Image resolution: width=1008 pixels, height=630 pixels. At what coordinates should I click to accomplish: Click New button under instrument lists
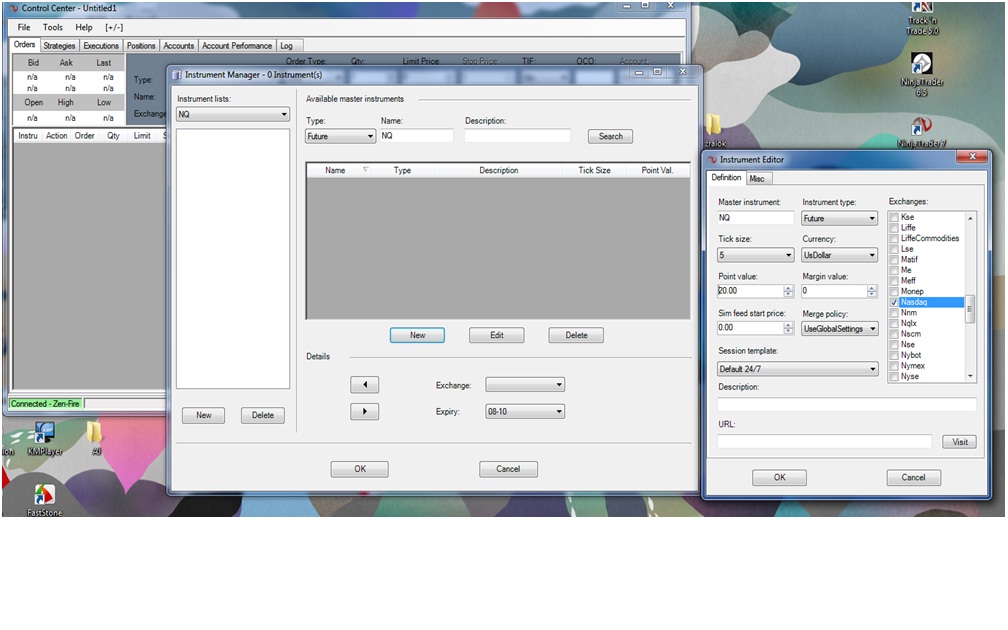click(x=203, y=415)
